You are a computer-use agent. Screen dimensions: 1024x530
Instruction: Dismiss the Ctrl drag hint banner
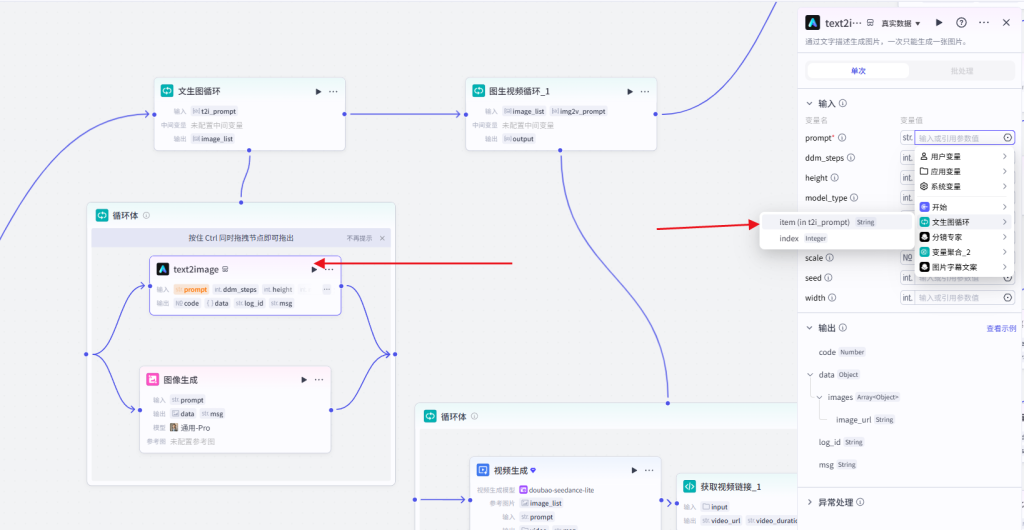[x=382, y=238]
